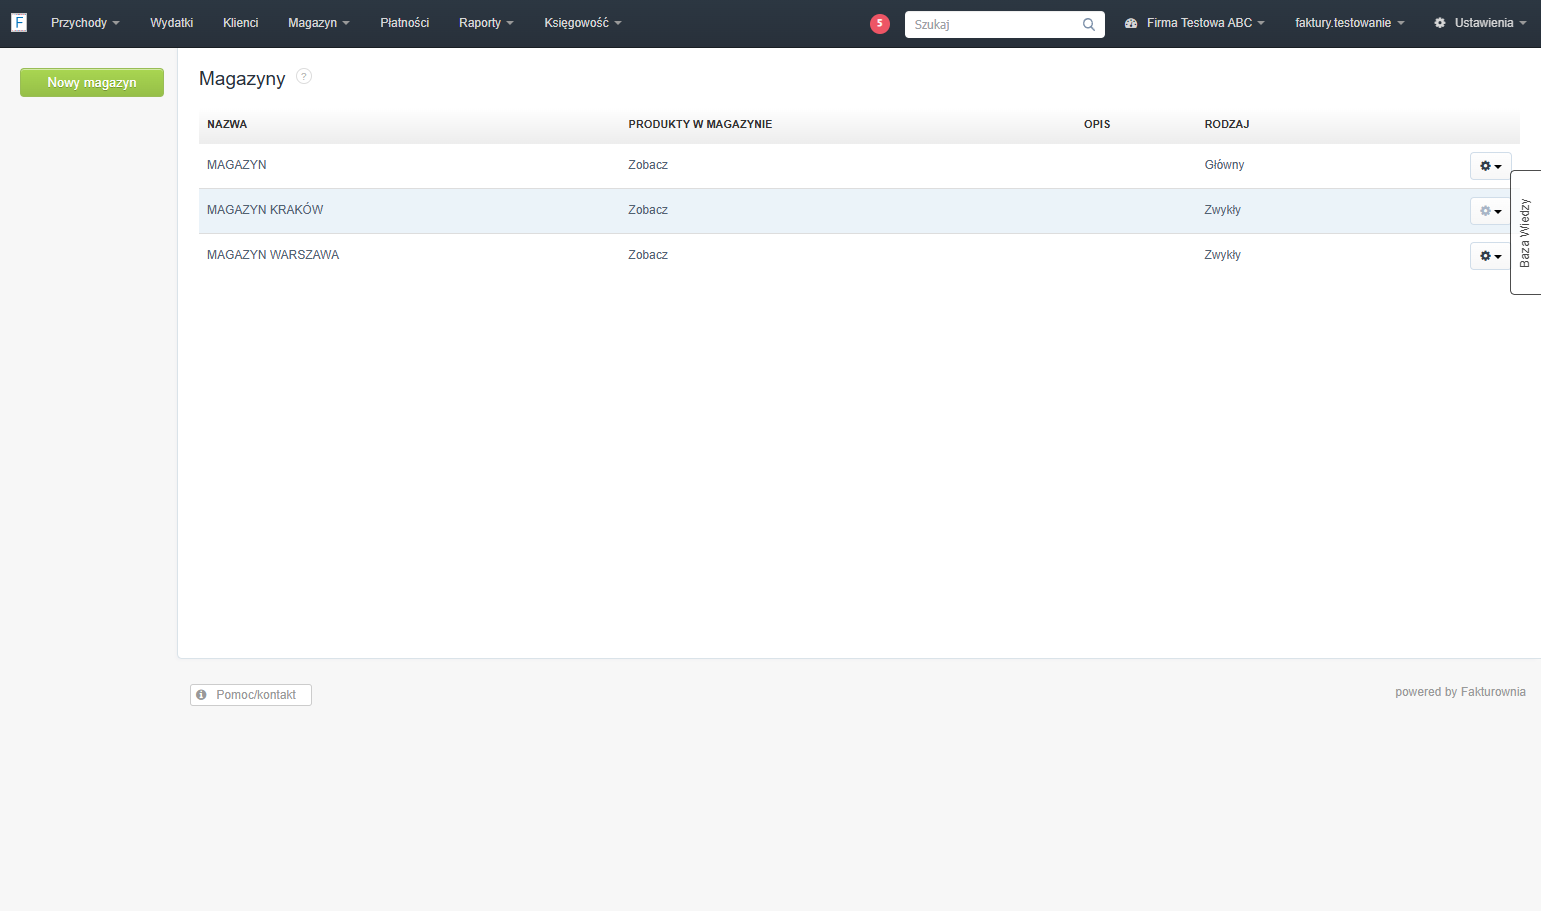Expand the Raporty dropdown menu
The image size is (1541, 911).
(486, 23)
